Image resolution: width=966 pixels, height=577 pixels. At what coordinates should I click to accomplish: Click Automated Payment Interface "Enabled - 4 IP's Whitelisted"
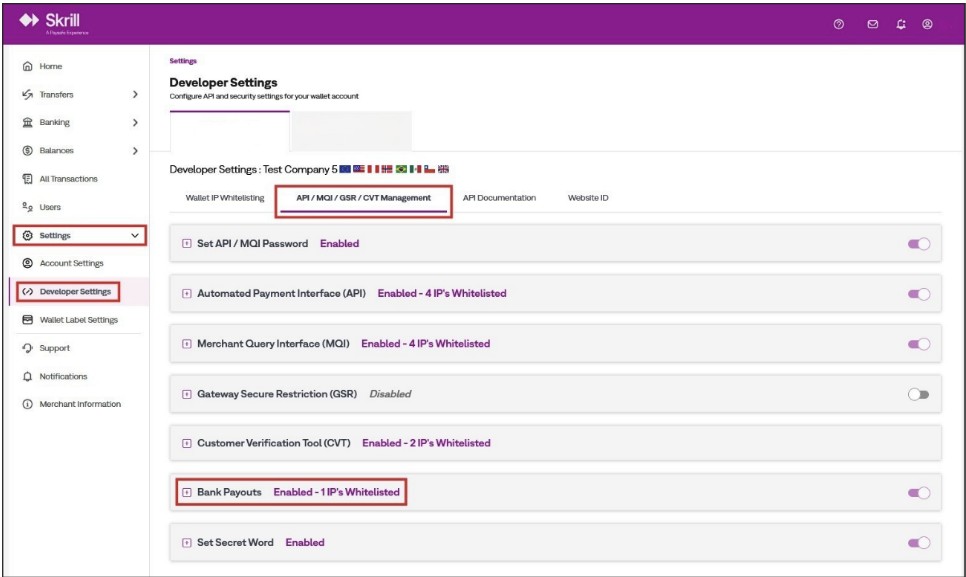(x=442, y=293)
